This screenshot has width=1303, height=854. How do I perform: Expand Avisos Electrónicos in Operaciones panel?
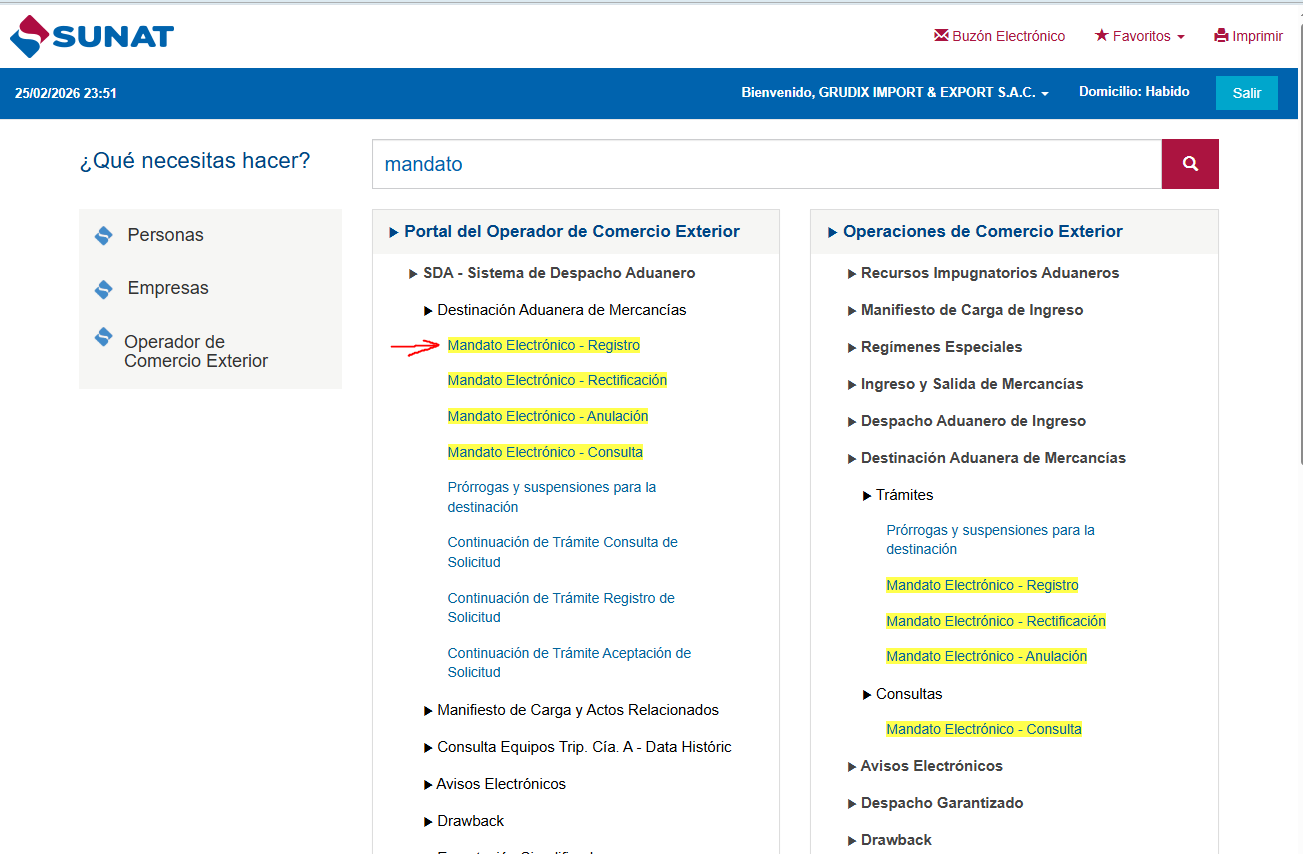[x=925, y=766]
